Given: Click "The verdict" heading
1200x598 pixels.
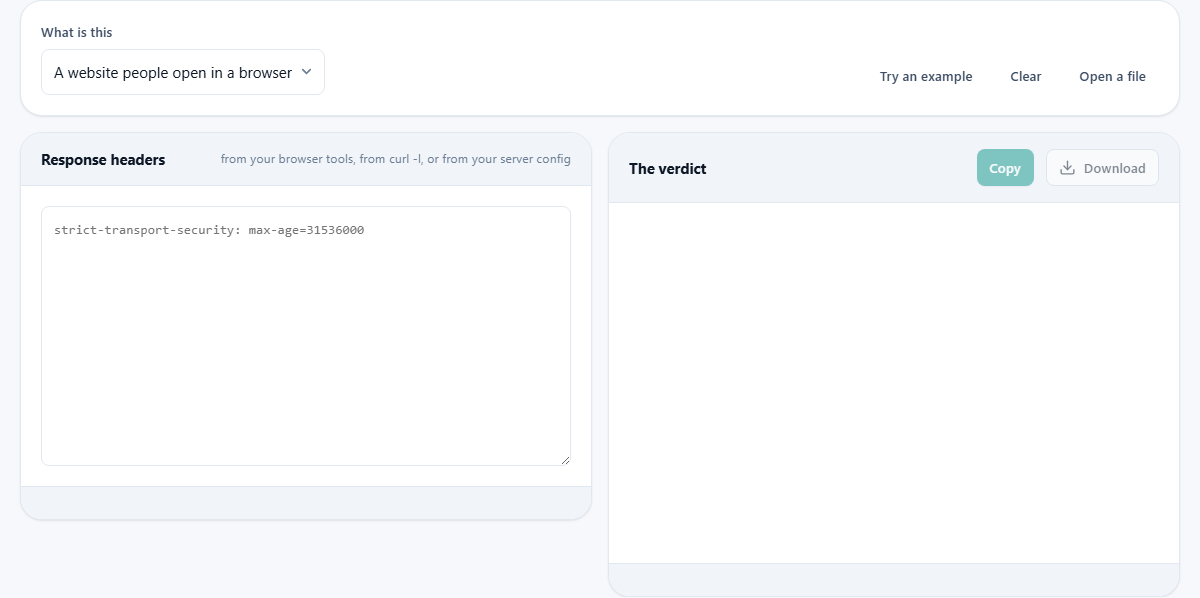Looking at the screenshot, I should click(x=667, y=169).
